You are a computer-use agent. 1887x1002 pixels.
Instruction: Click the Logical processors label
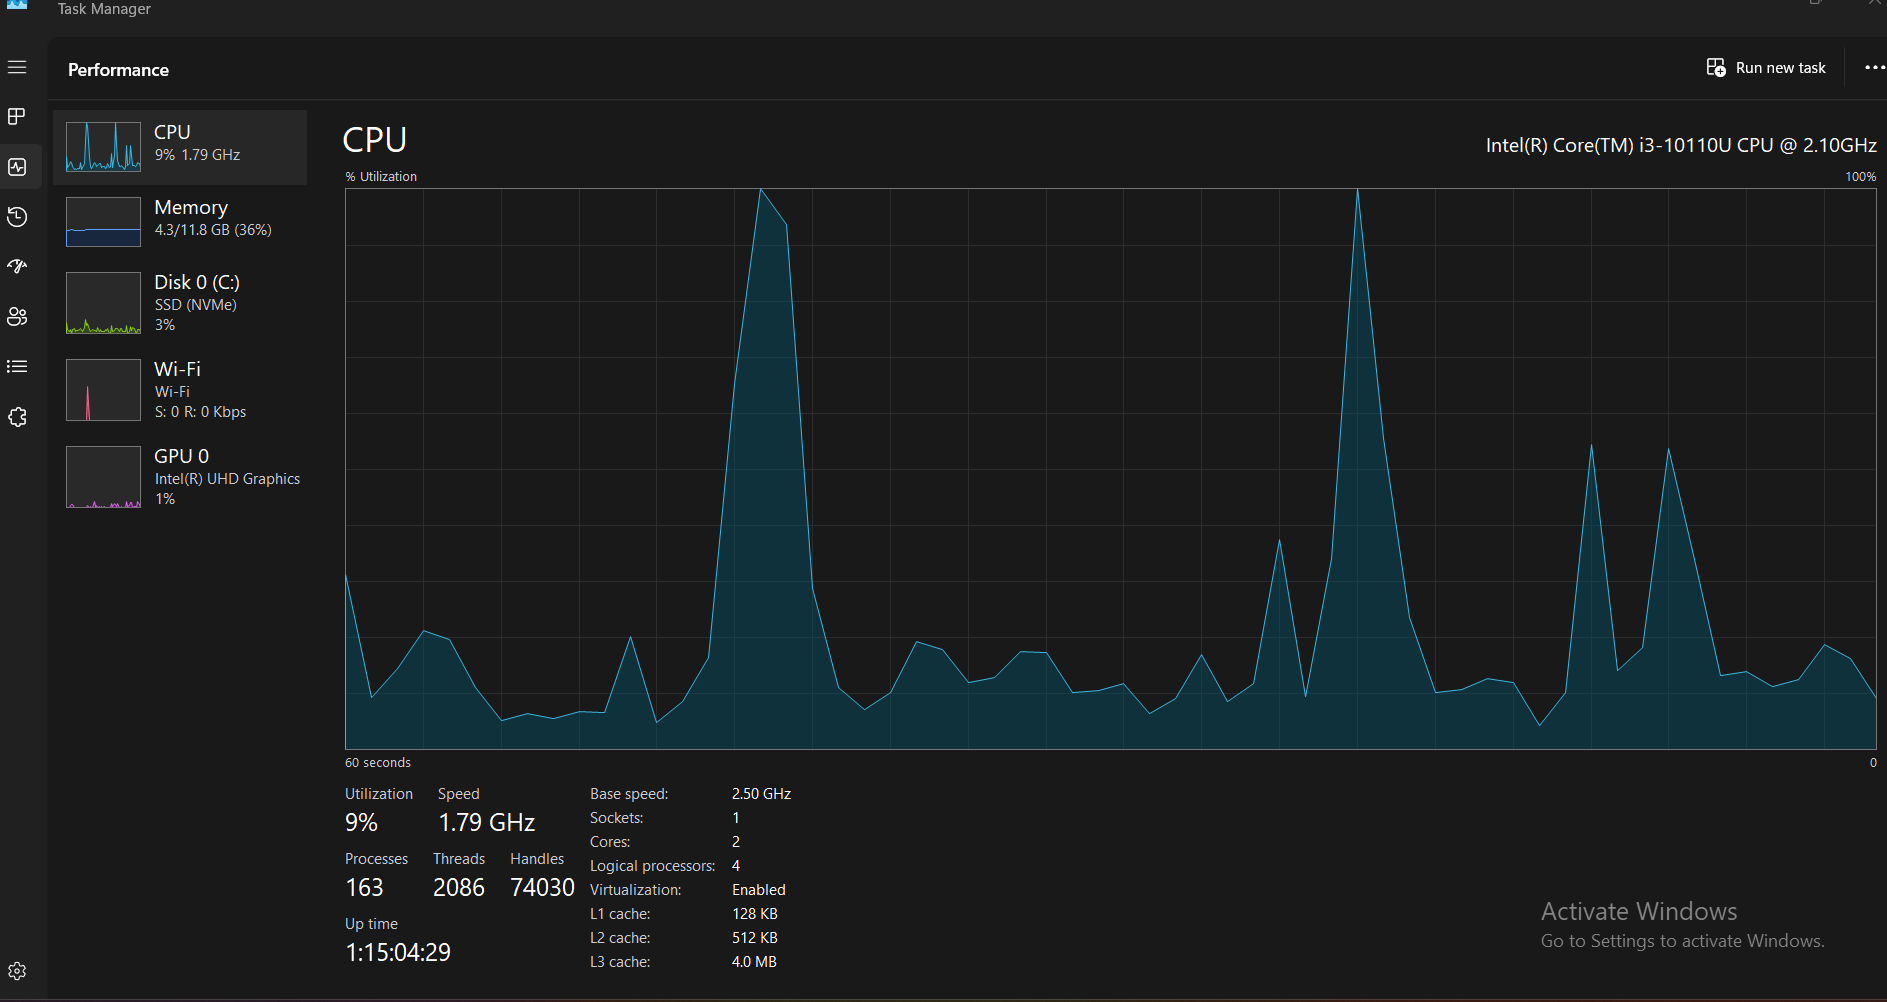click(653, 866)
